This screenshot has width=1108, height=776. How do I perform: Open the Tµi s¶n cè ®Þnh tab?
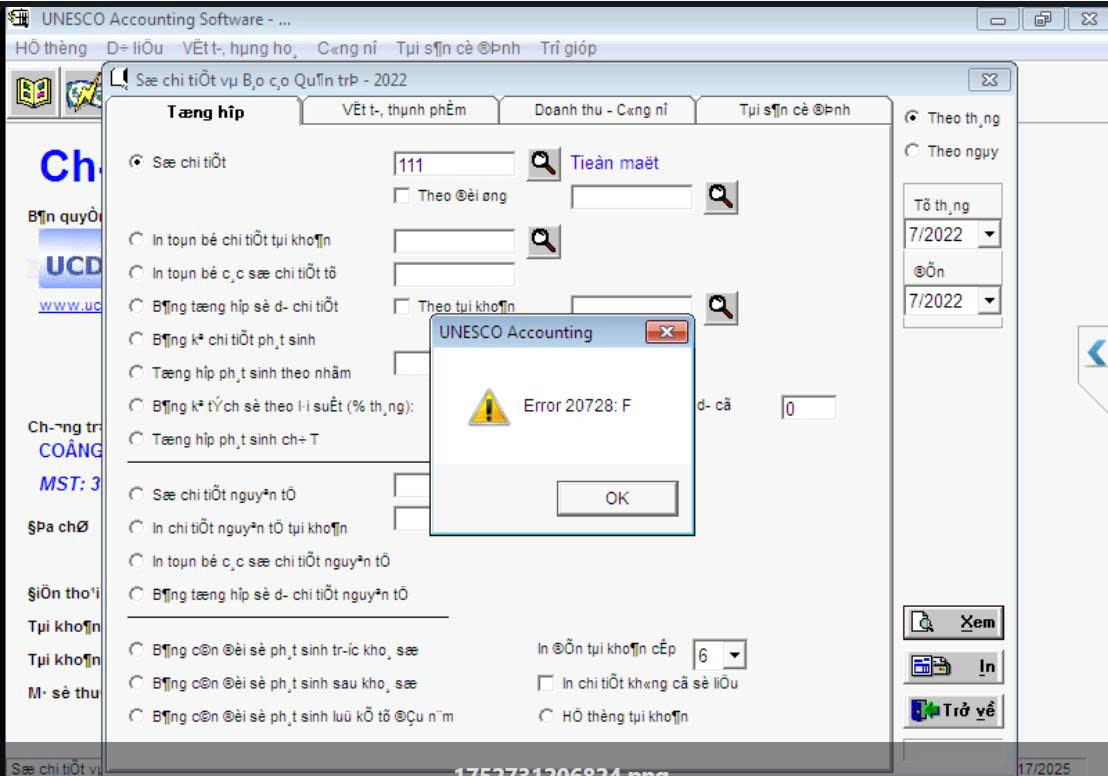click(794, 110)
